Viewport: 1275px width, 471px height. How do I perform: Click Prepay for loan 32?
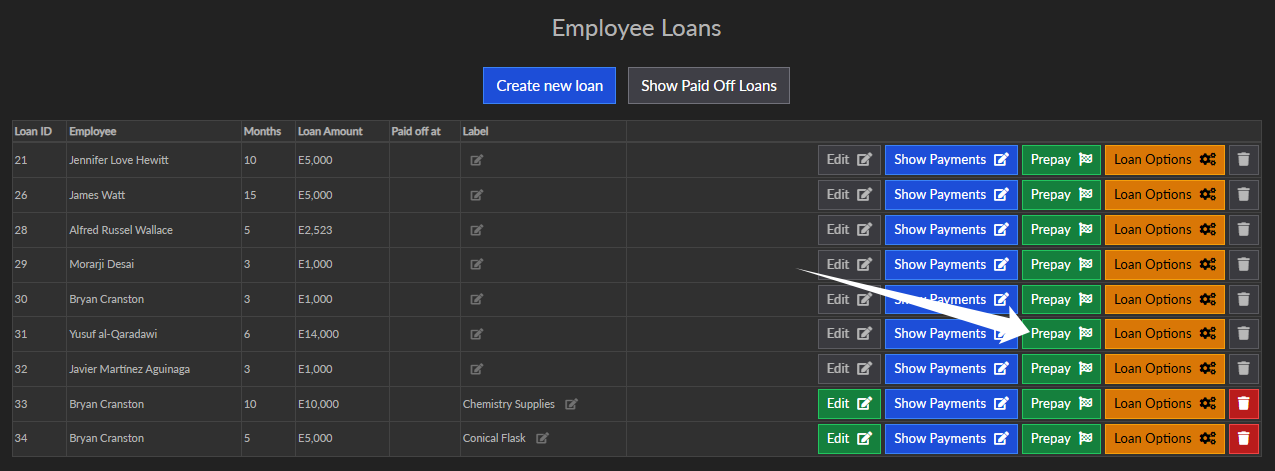(1061, 369)
